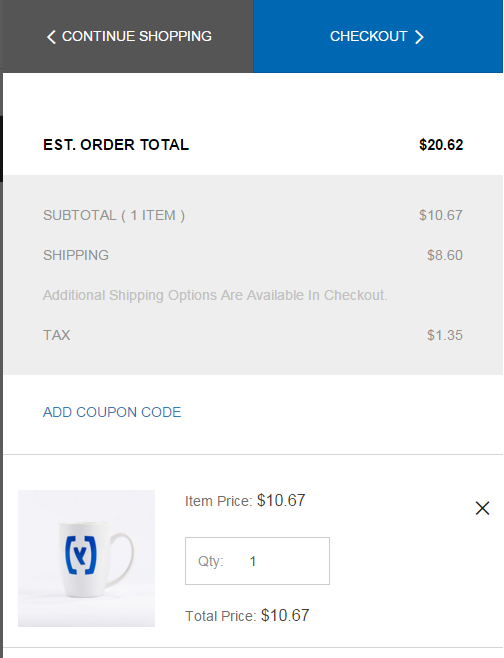This screenshot has width=504, height=658.
Task: Click the $10.67 subtotal amount
Action: point(441,215)
